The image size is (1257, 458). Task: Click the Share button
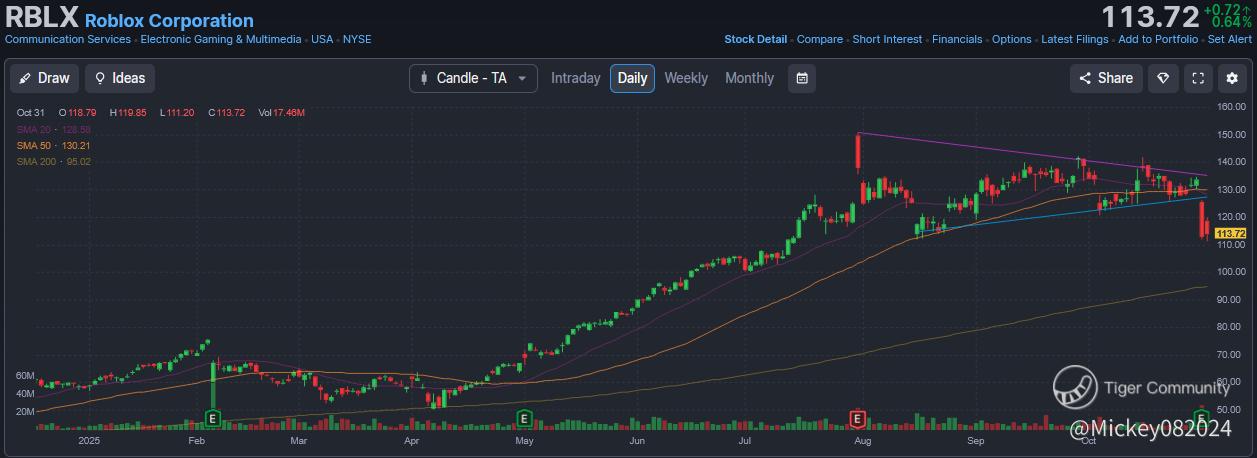[1105, 78]
